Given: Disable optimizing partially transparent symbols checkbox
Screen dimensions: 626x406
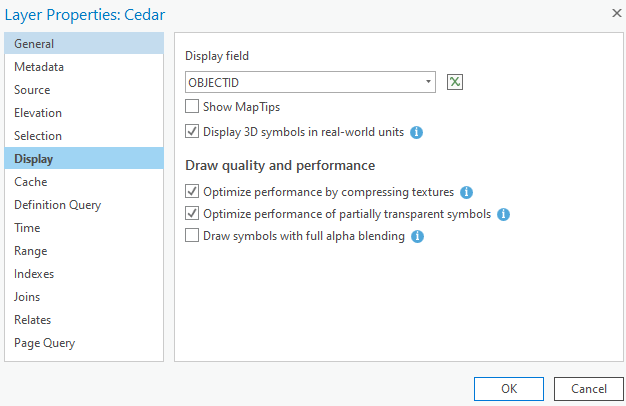Looking at the screenshot, I should (x=193, y=214).
